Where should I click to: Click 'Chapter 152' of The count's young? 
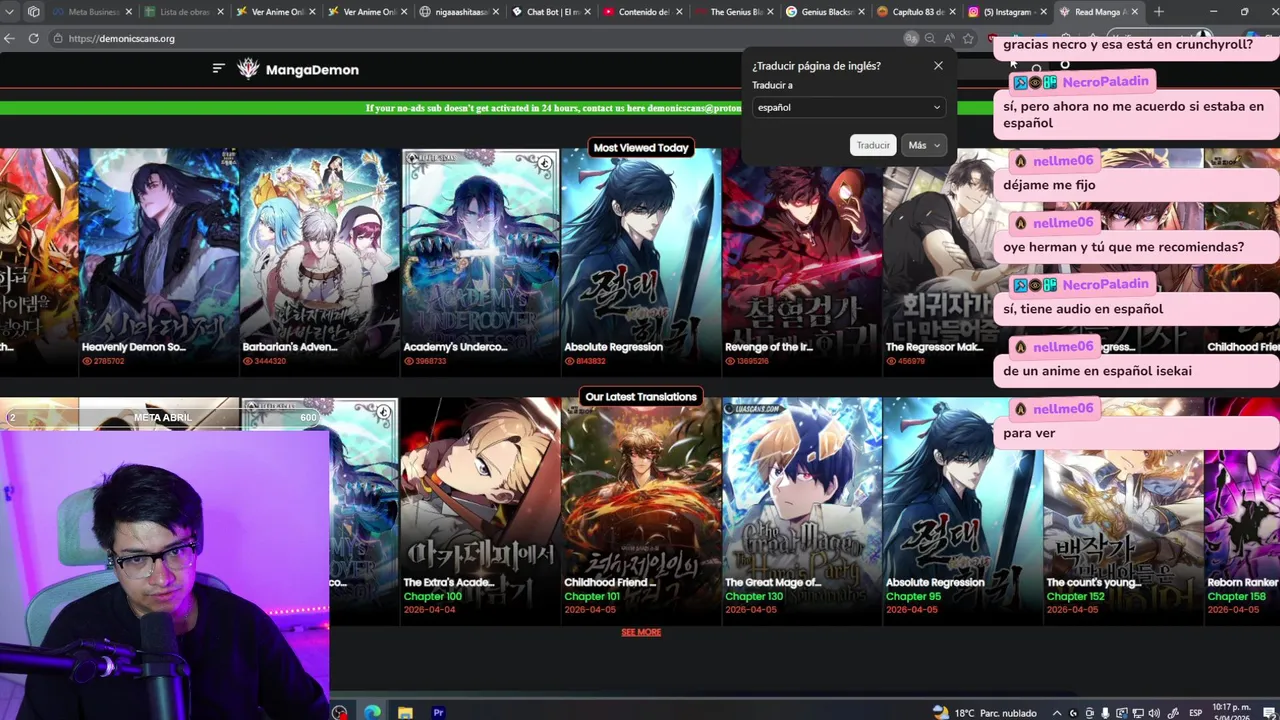(x=1075, y=596)
